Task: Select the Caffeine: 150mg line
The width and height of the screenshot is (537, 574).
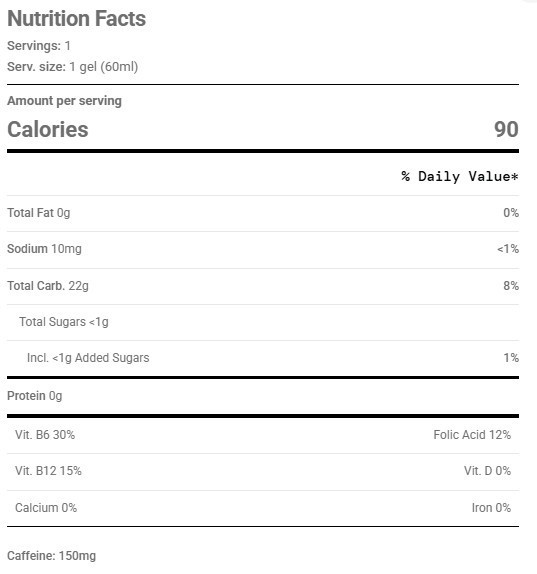Action: [x=52, y=556]
